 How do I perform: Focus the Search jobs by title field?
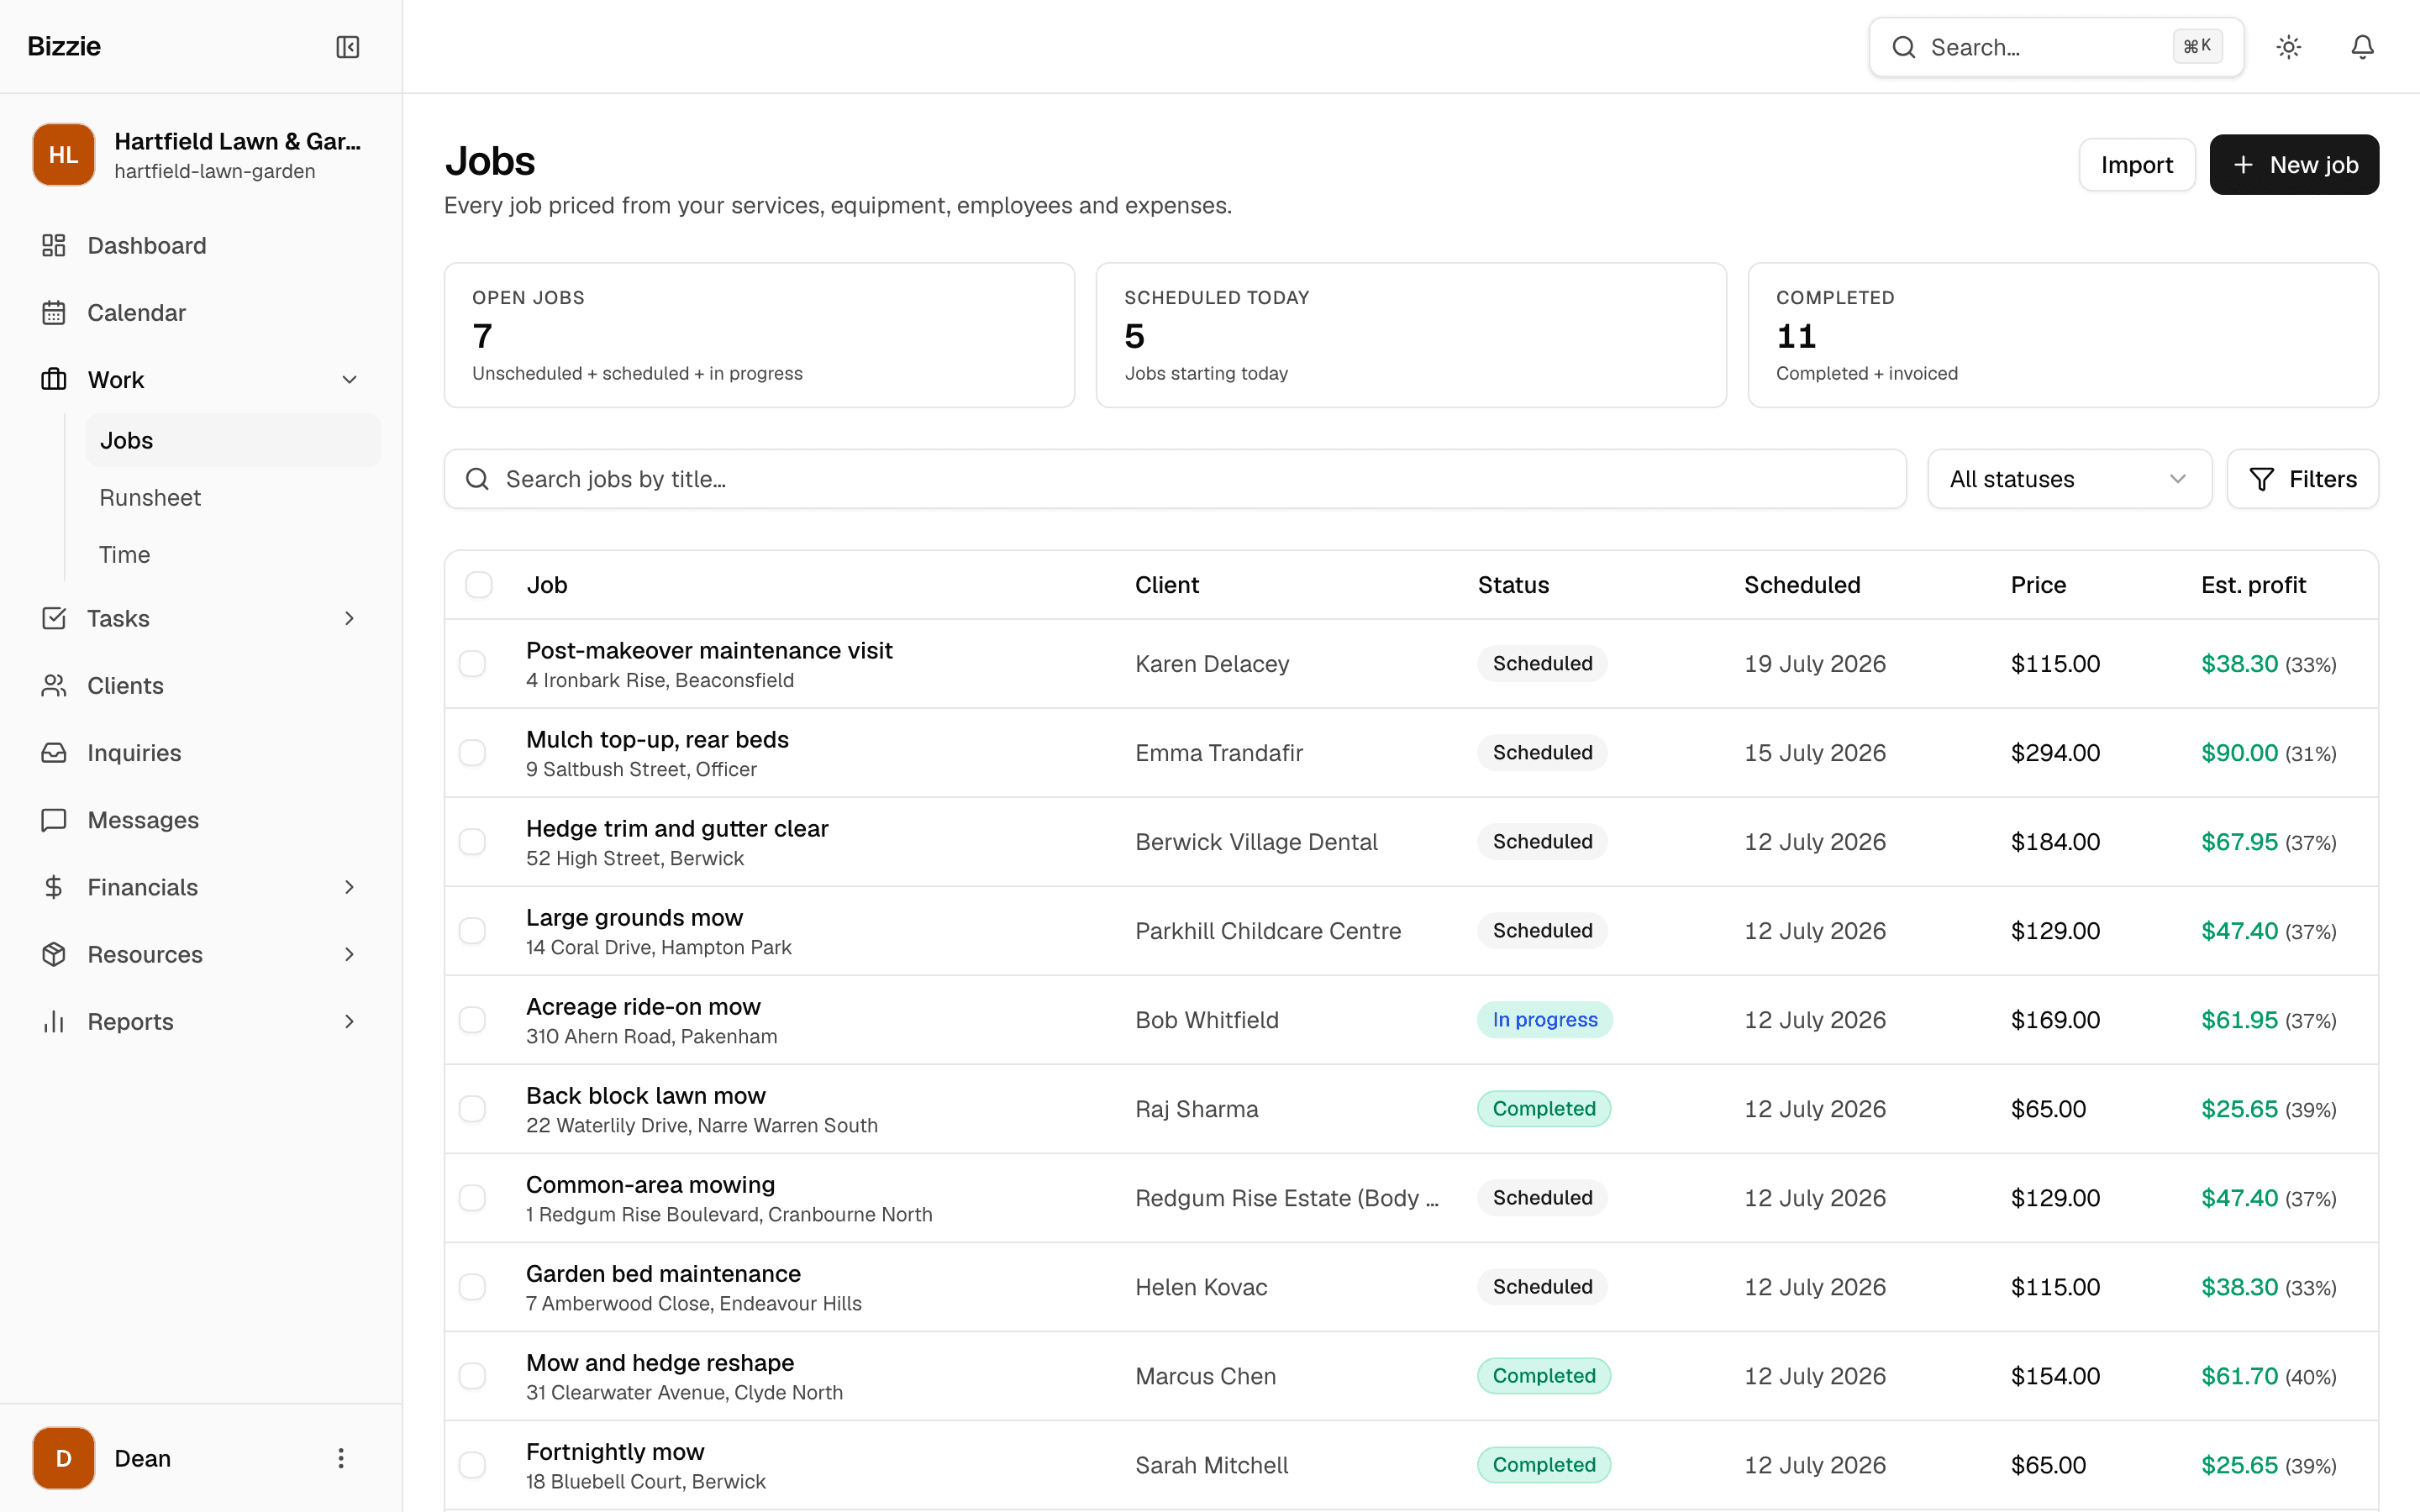point(1175,479)
